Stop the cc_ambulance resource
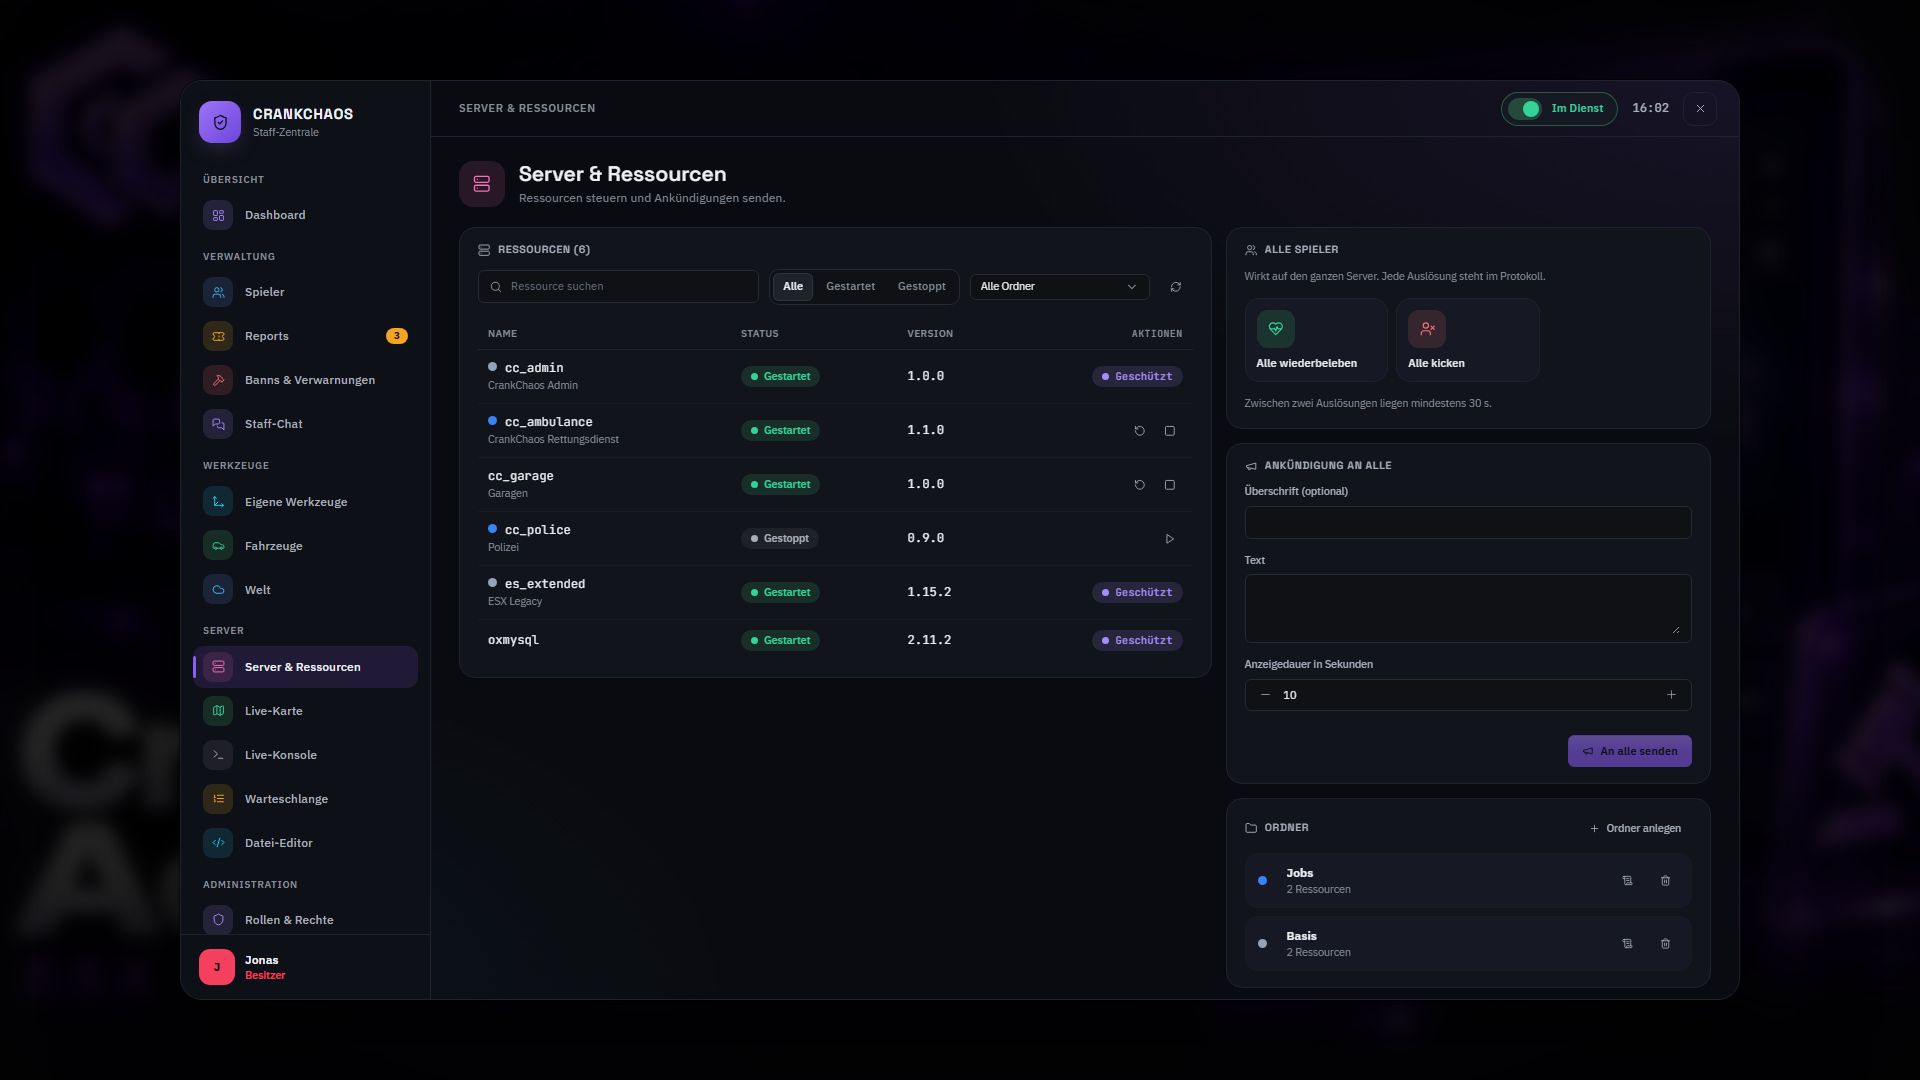This screenshot has width=1920, height=1080. coord(1169,431)
